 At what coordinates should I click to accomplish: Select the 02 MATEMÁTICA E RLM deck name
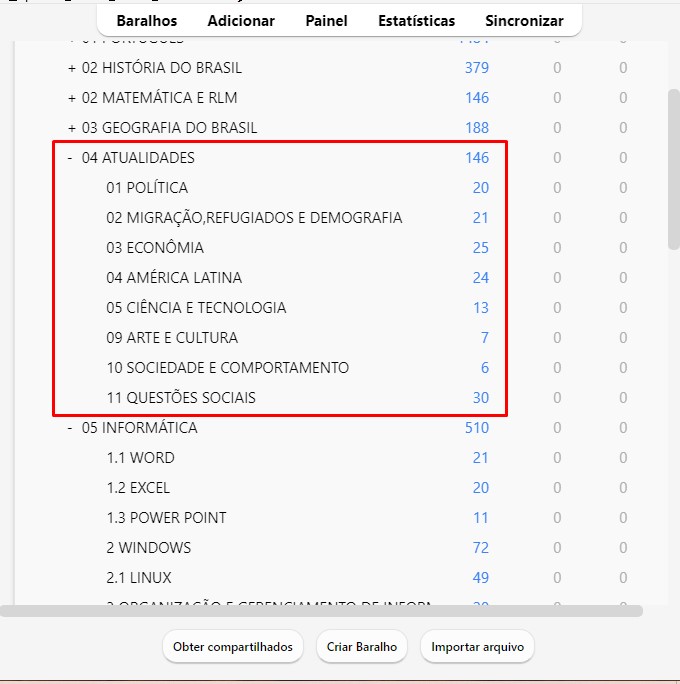(x=159, y=98)
